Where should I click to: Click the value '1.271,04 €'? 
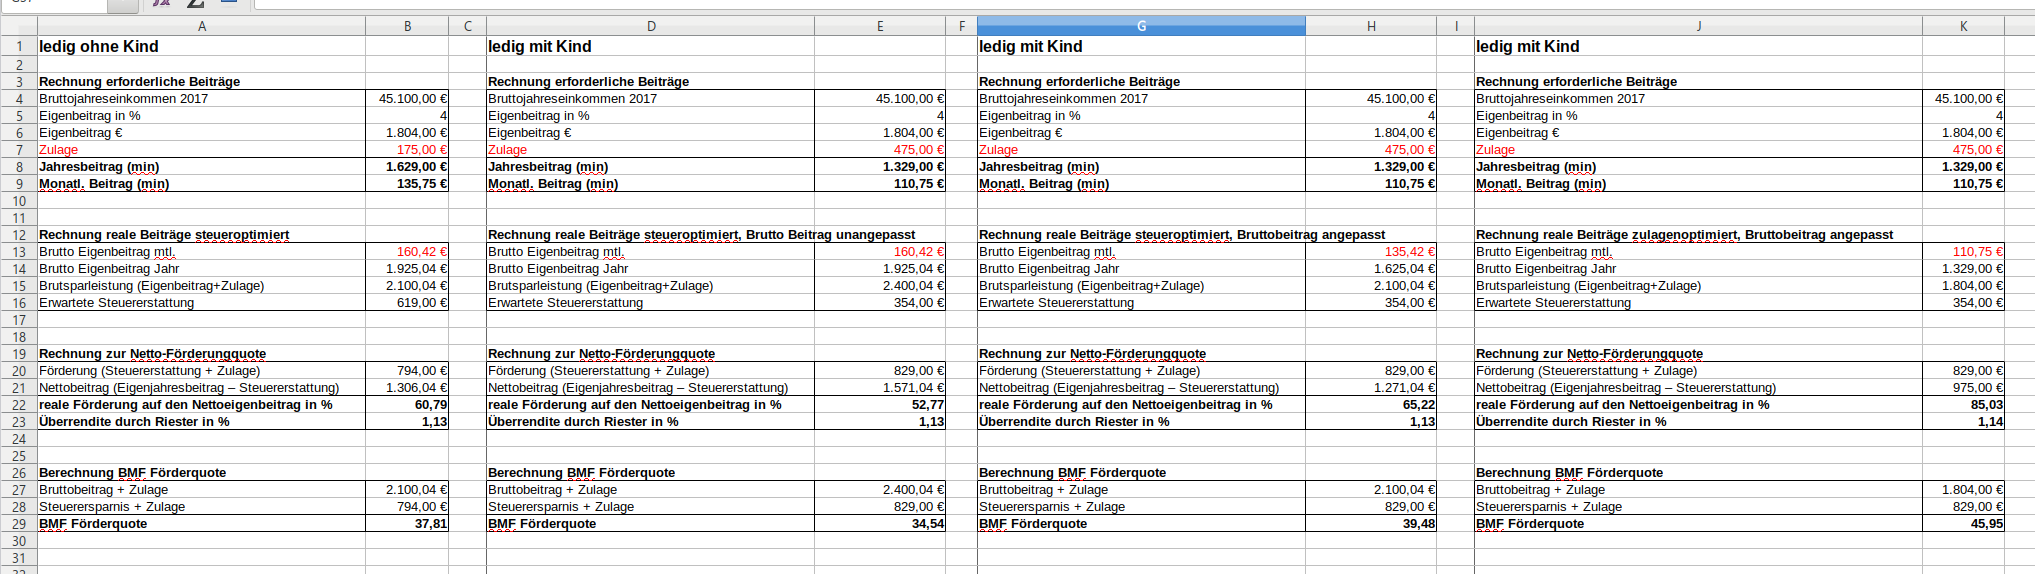1405,388
